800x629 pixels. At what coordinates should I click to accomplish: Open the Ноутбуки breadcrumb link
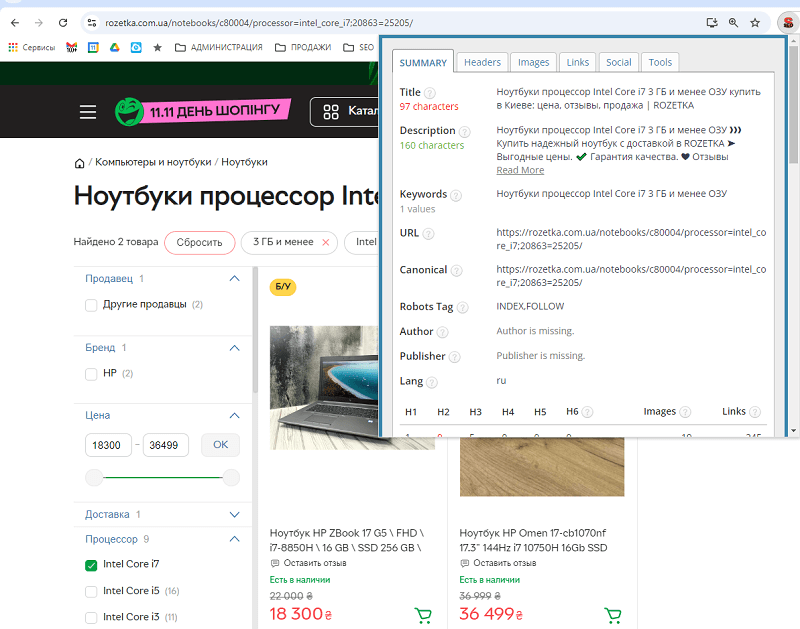pos(244,162)
